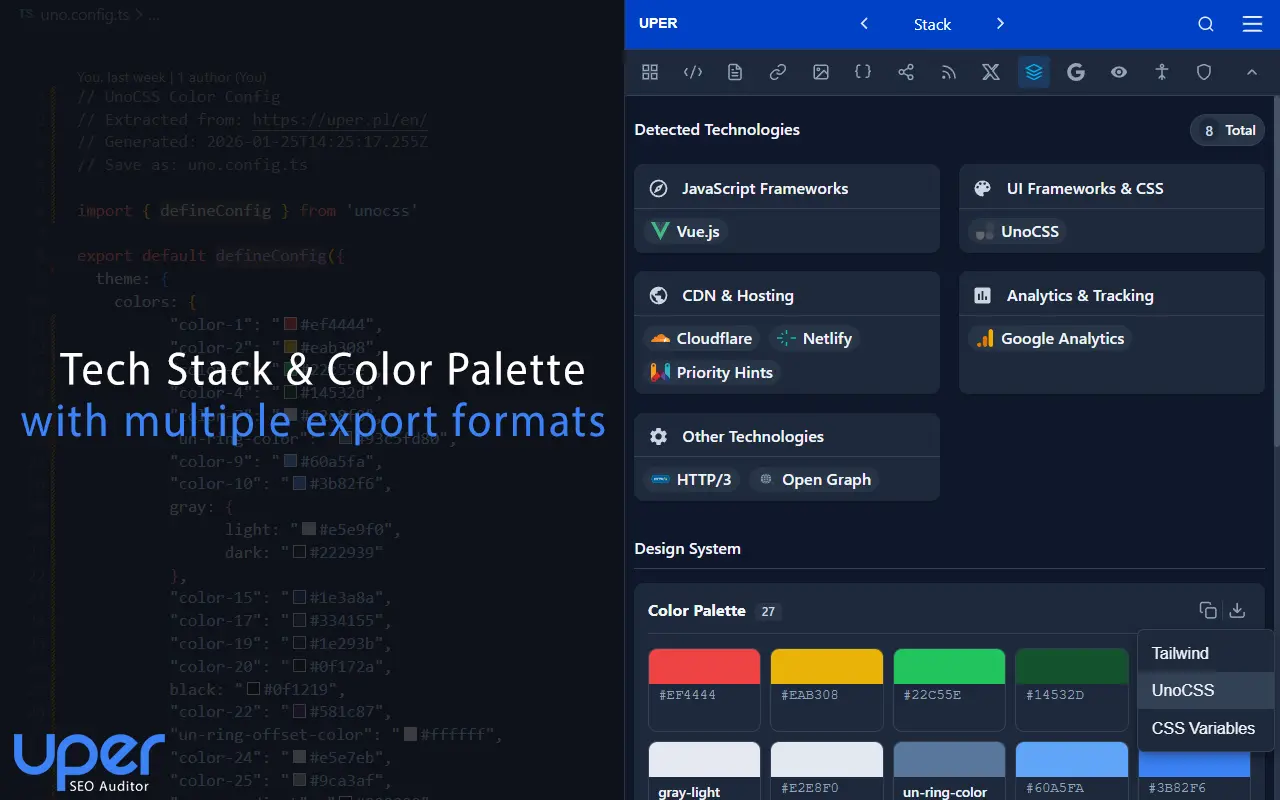The height and width of the screenshot is (800, 1280).
Task: Select the link analysis icon
Action: pos(778,72)
